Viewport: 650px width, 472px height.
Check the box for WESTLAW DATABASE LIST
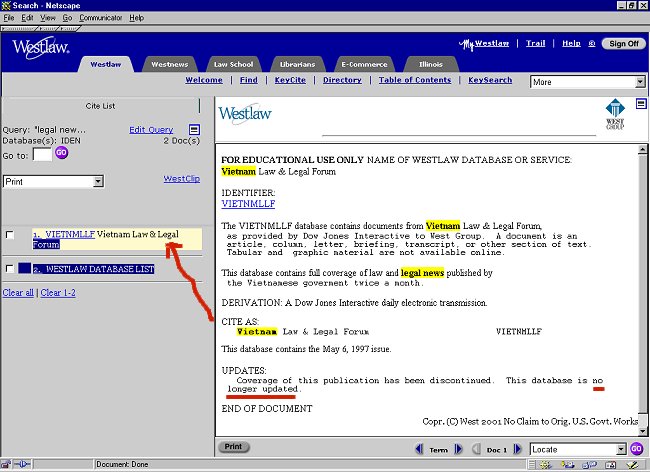[10, 269]
